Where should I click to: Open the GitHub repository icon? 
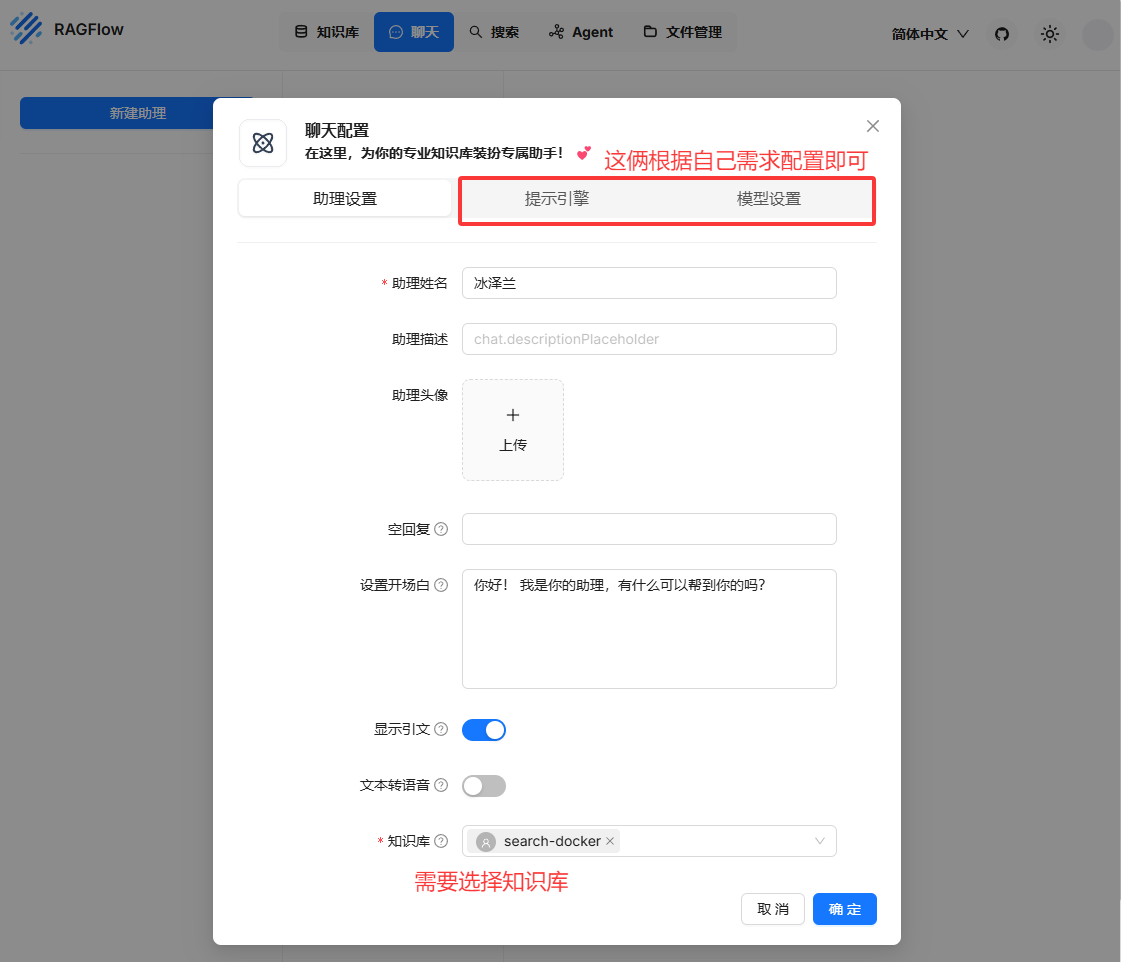1001,34
